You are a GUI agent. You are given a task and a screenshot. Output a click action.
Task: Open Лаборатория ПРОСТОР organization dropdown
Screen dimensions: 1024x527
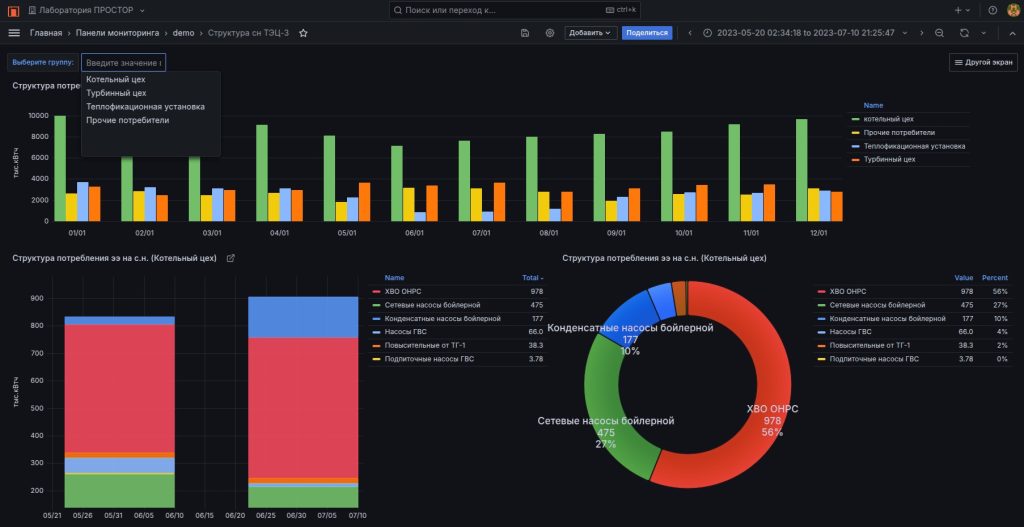point(87,10)
